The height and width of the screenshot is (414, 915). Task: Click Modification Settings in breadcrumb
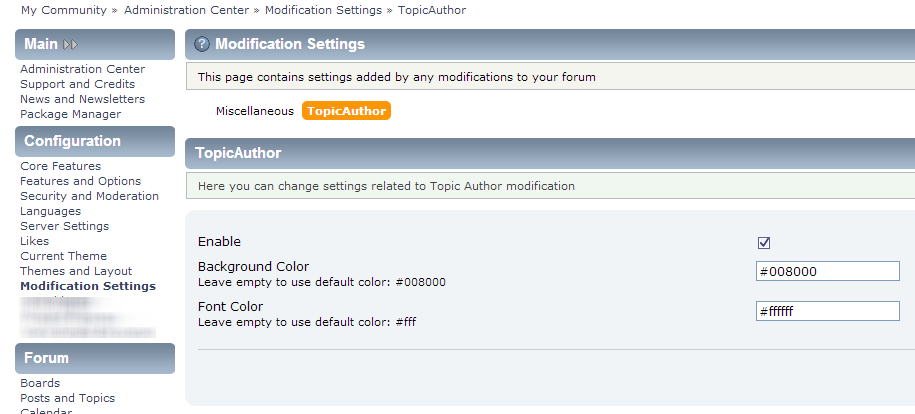coord(323,10)
